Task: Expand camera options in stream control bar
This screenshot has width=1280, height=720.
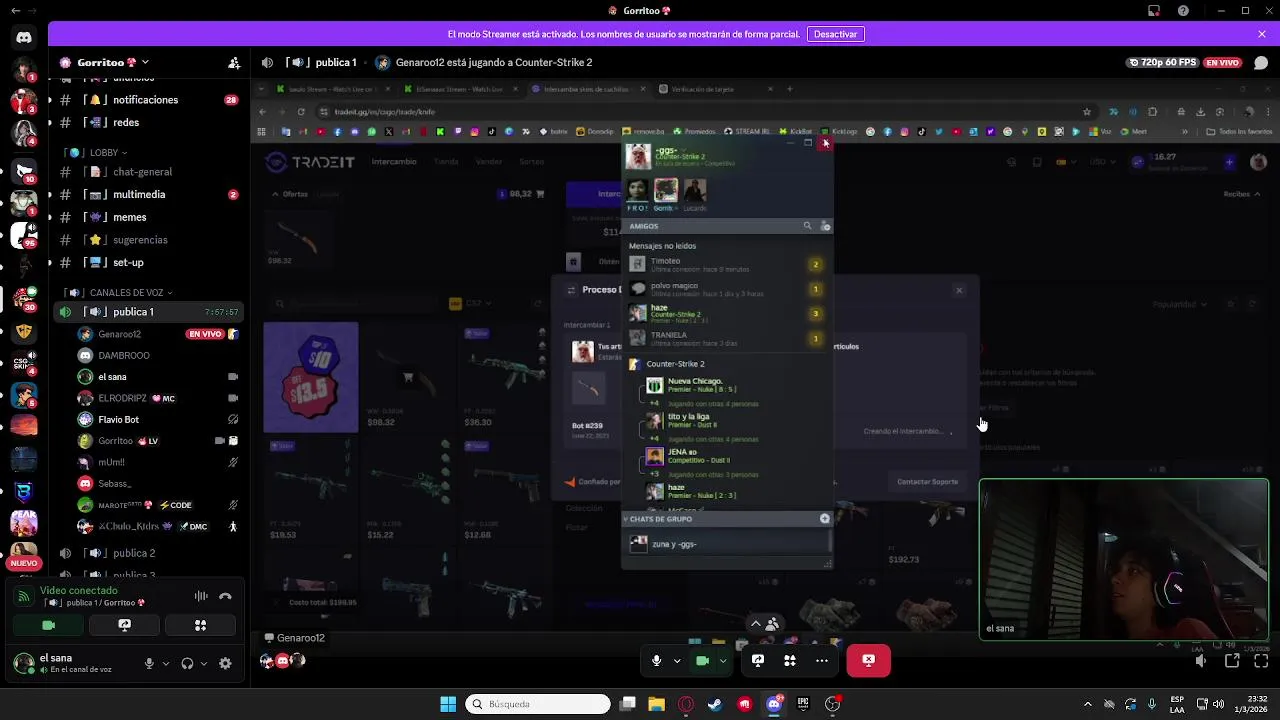Action: [723, 660]
